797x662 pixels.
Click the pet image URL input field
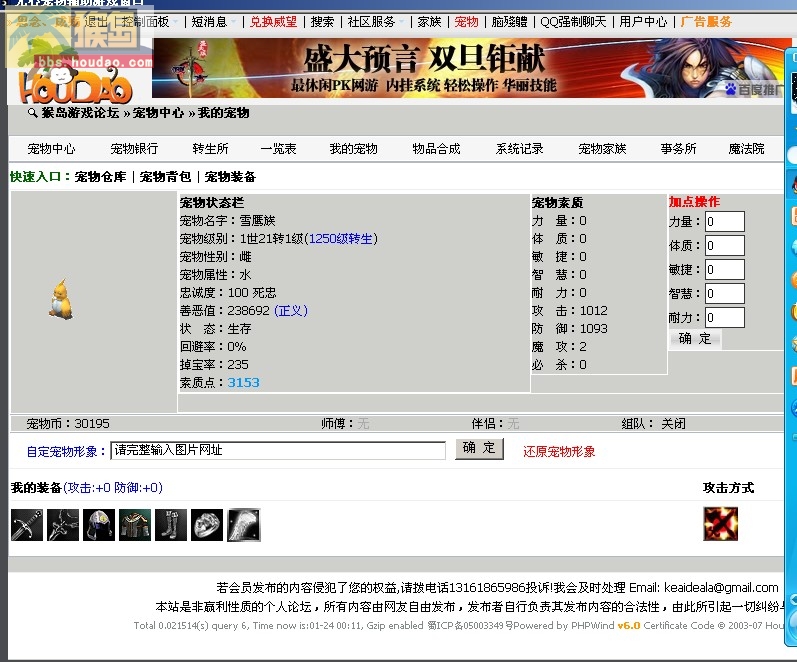(x=278, y=450)
